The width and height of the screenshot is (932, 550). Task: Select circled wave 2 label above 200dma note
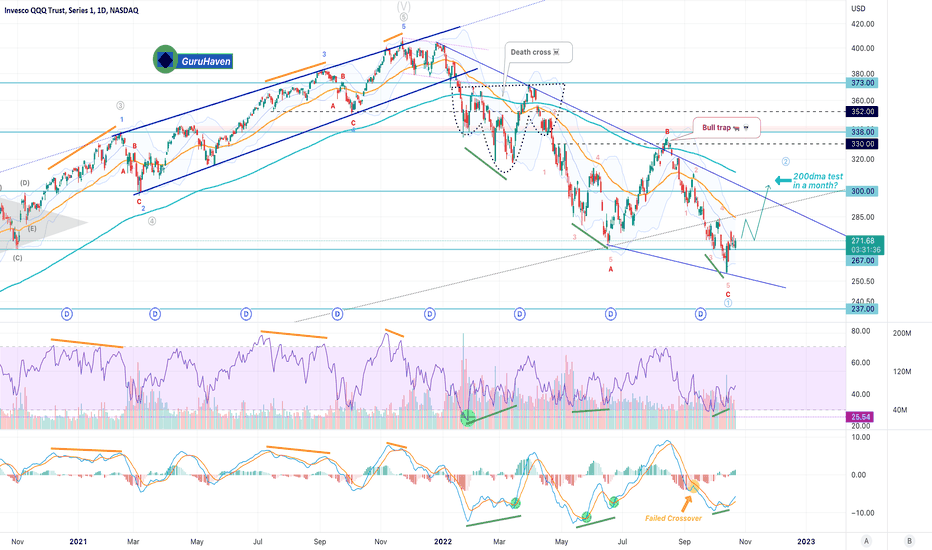785,162
